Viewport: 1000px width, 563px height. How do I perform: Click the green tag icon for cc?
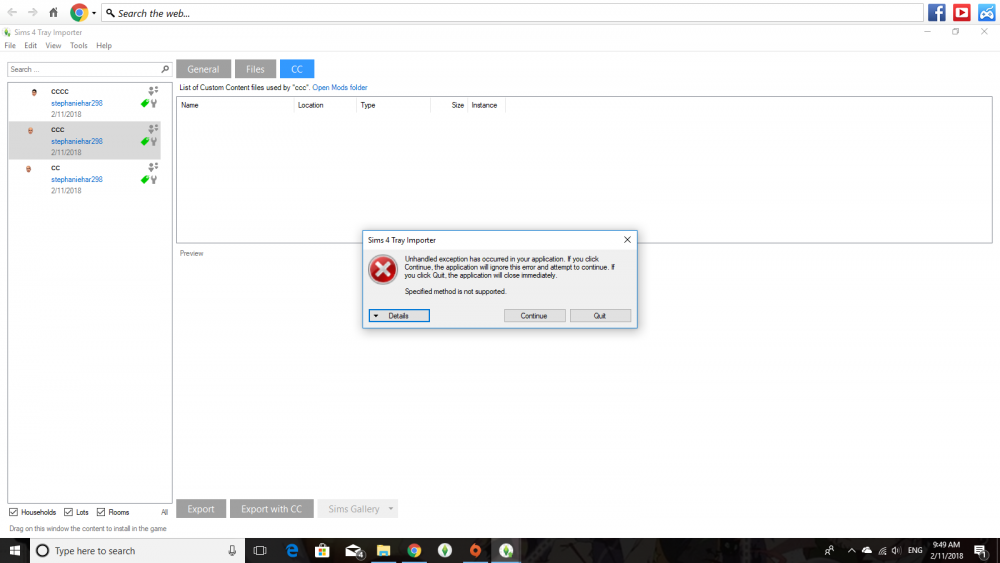[145, 179]
